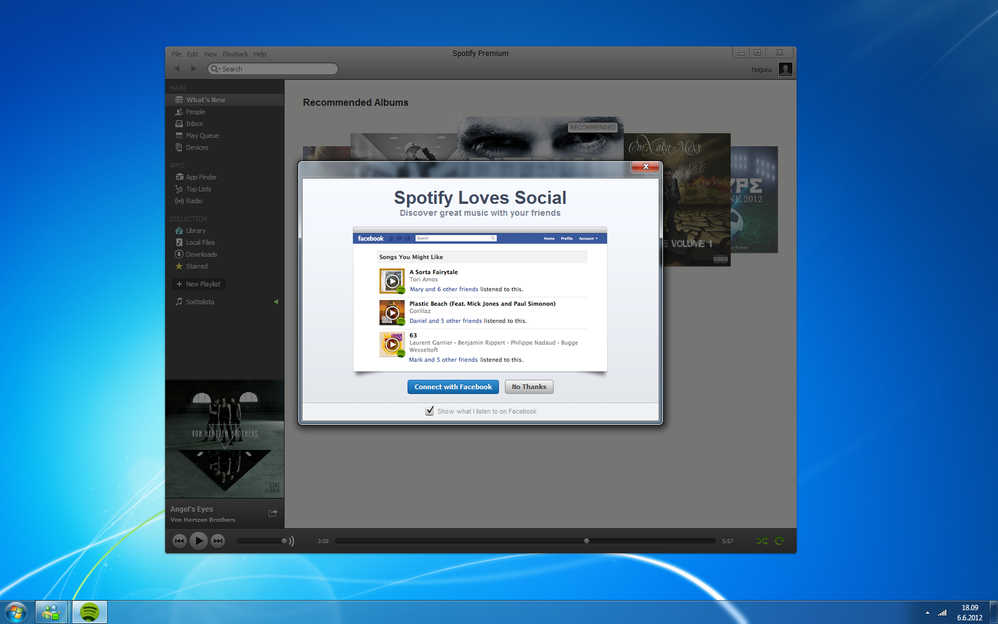The image size is (998, 624).
Task: Play Plastic Beach thumbnail in dialog
Action: [392, 313]
